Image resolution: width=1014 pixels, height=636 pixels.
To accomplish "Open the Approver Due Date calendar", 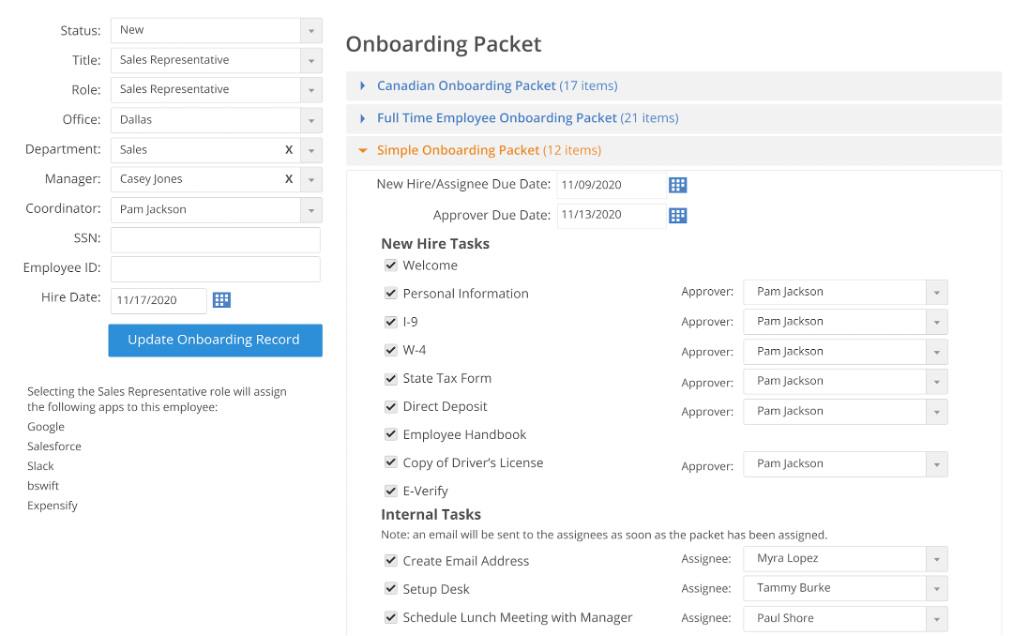I will pos(678,214).
